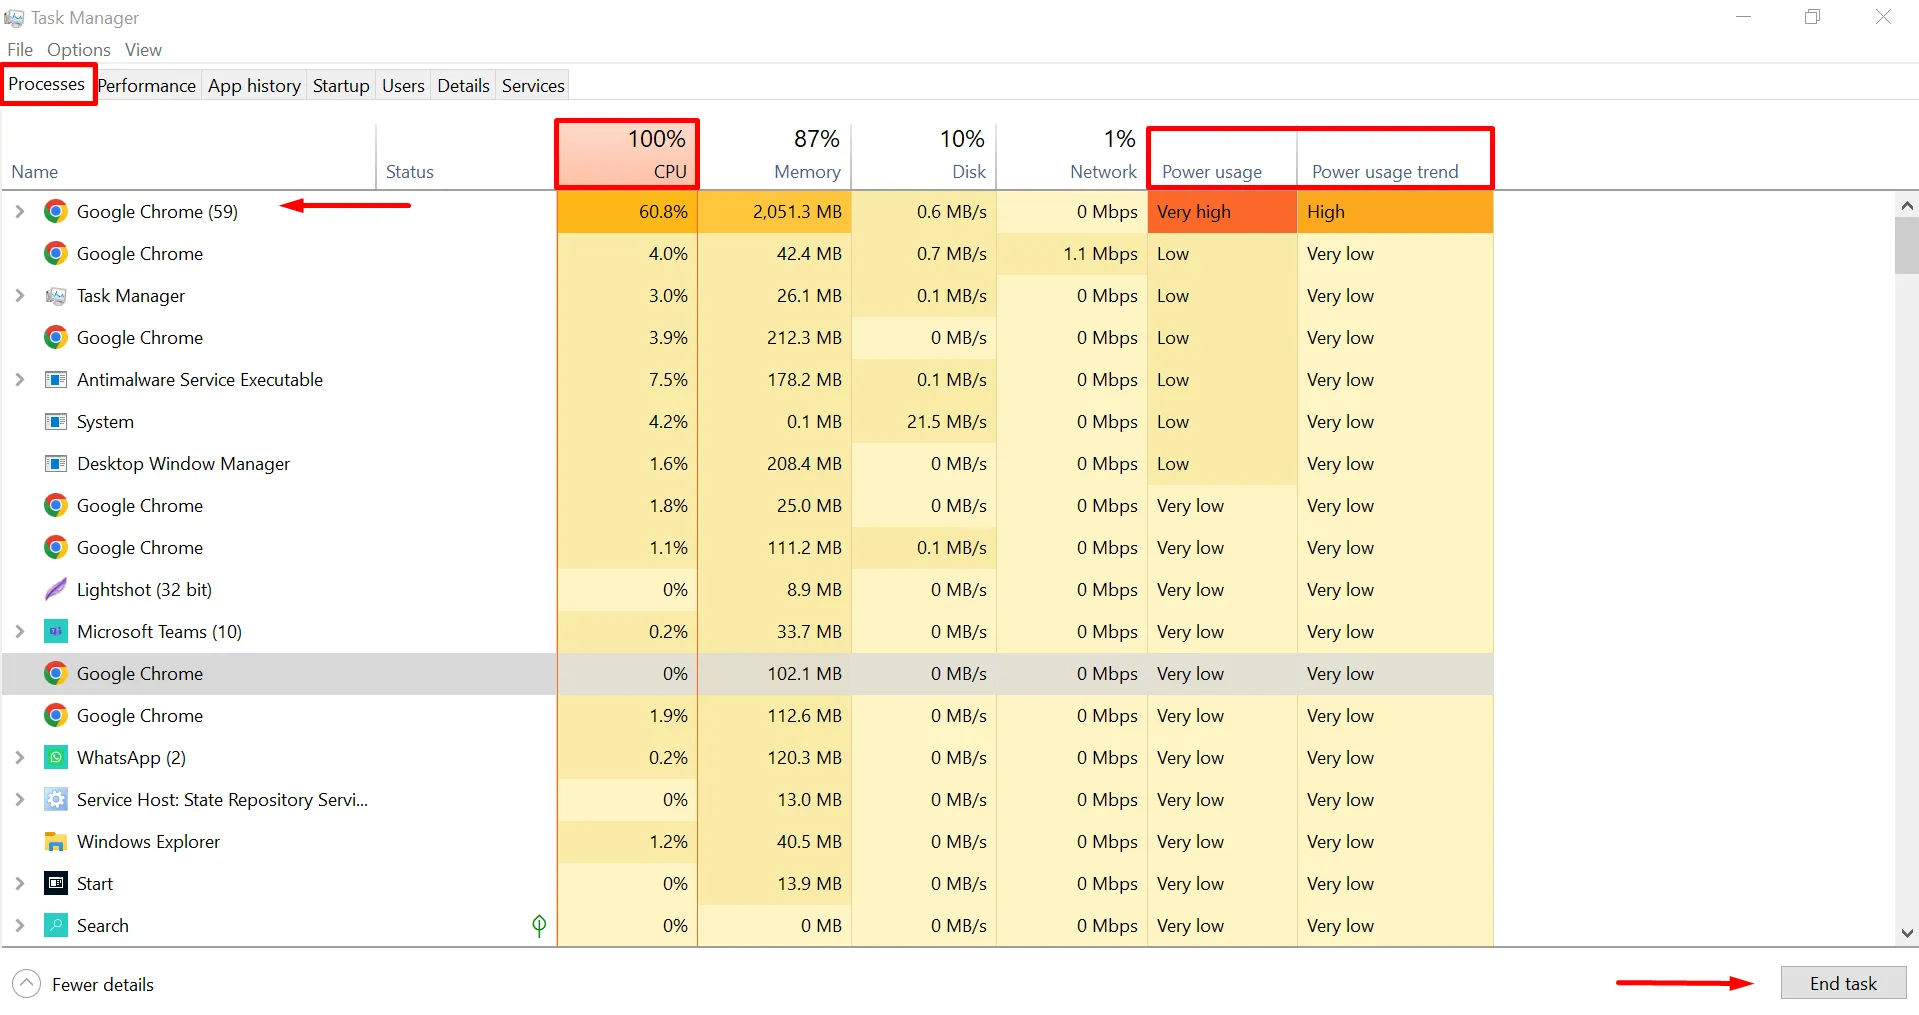
Task: Click the green leaf status icon
Action: (x=539, y=926)
